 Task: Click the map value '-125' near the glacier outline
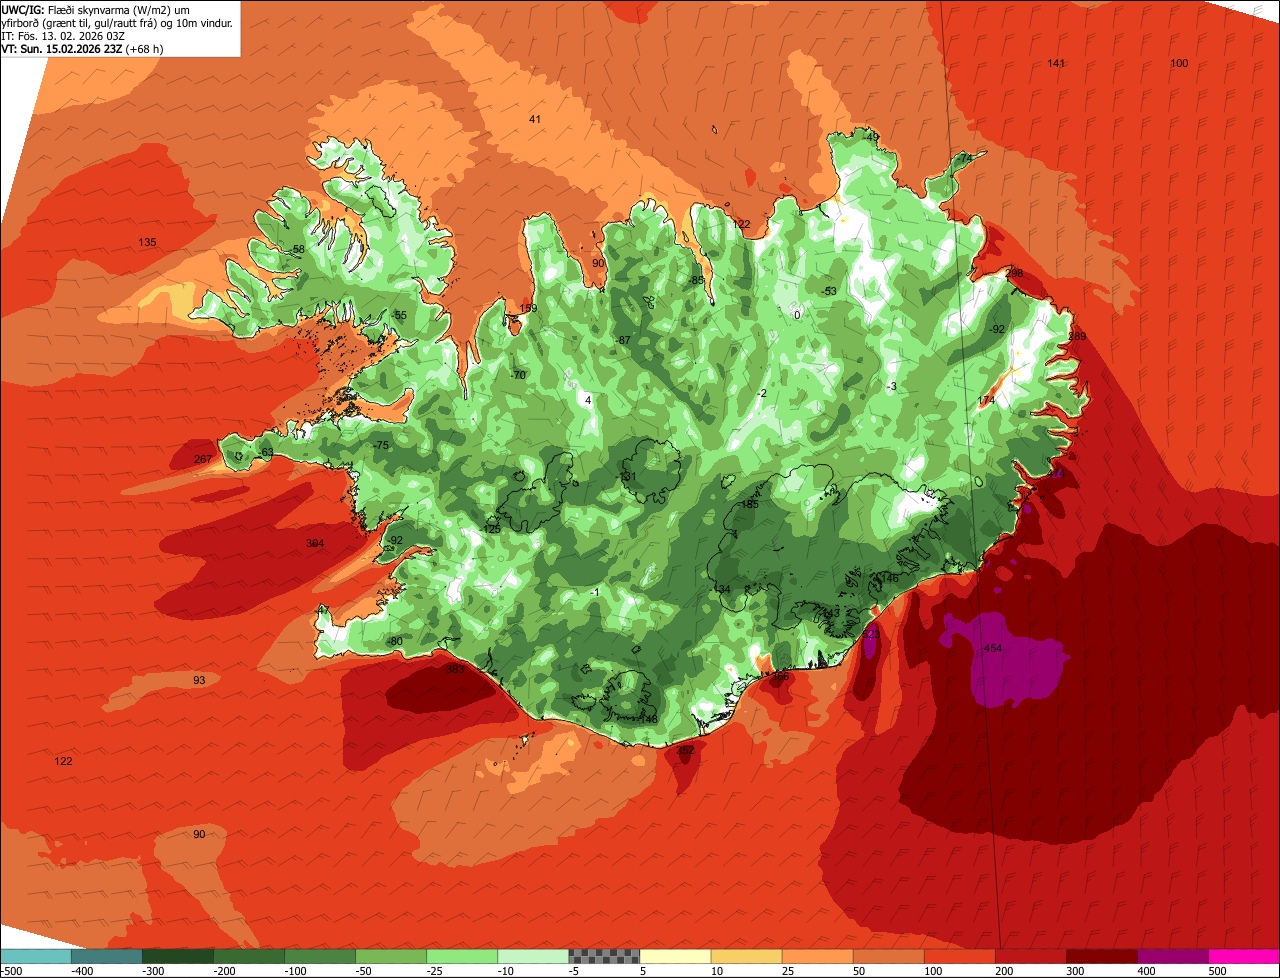[x=491, y=529]
